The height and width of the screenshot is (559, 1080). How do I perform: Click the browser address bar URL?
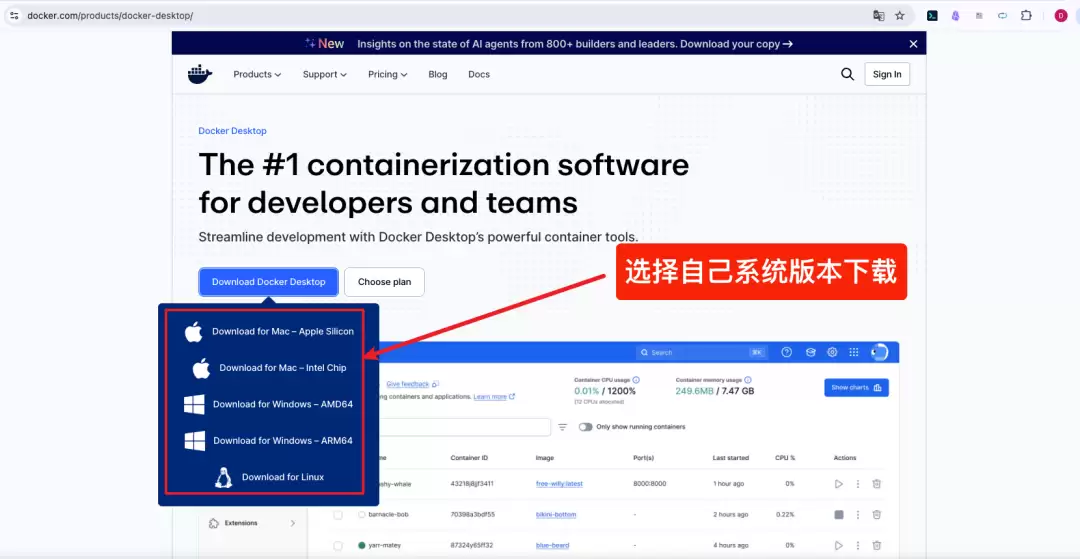point(110,15)
